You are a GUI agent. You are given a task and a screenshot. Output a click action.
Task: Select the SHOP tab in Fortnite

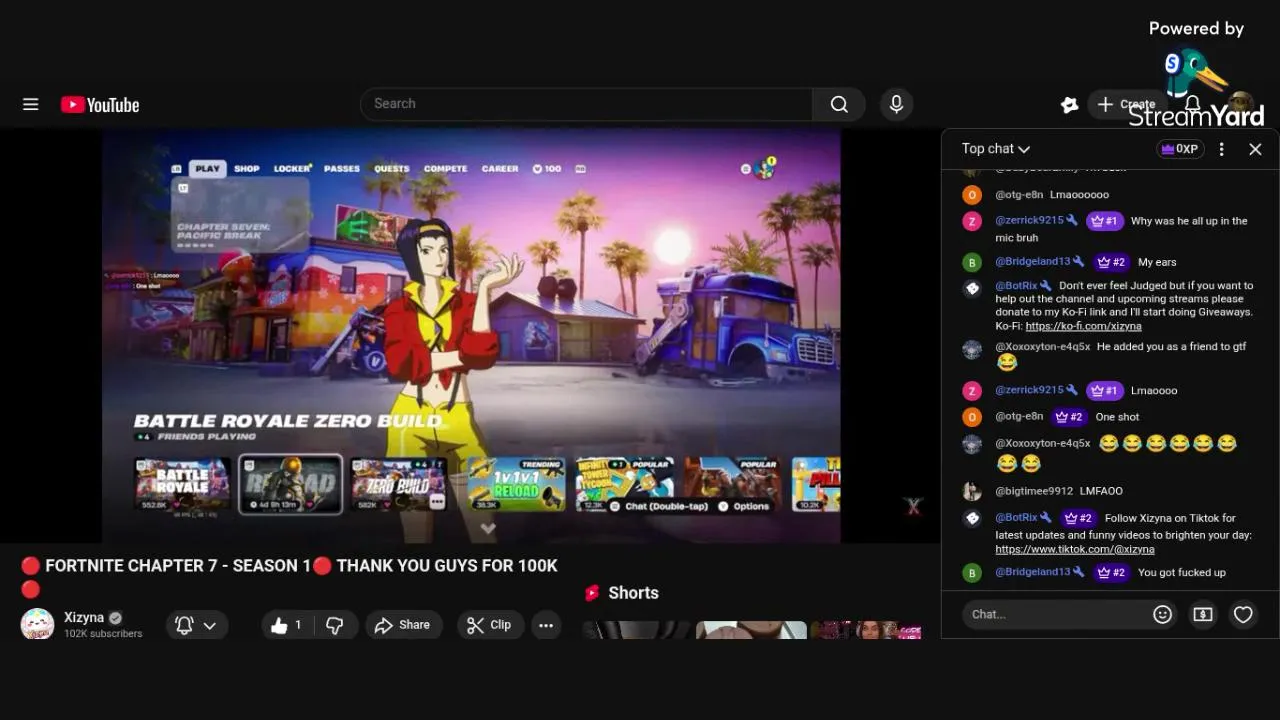(x=247, y=169)
